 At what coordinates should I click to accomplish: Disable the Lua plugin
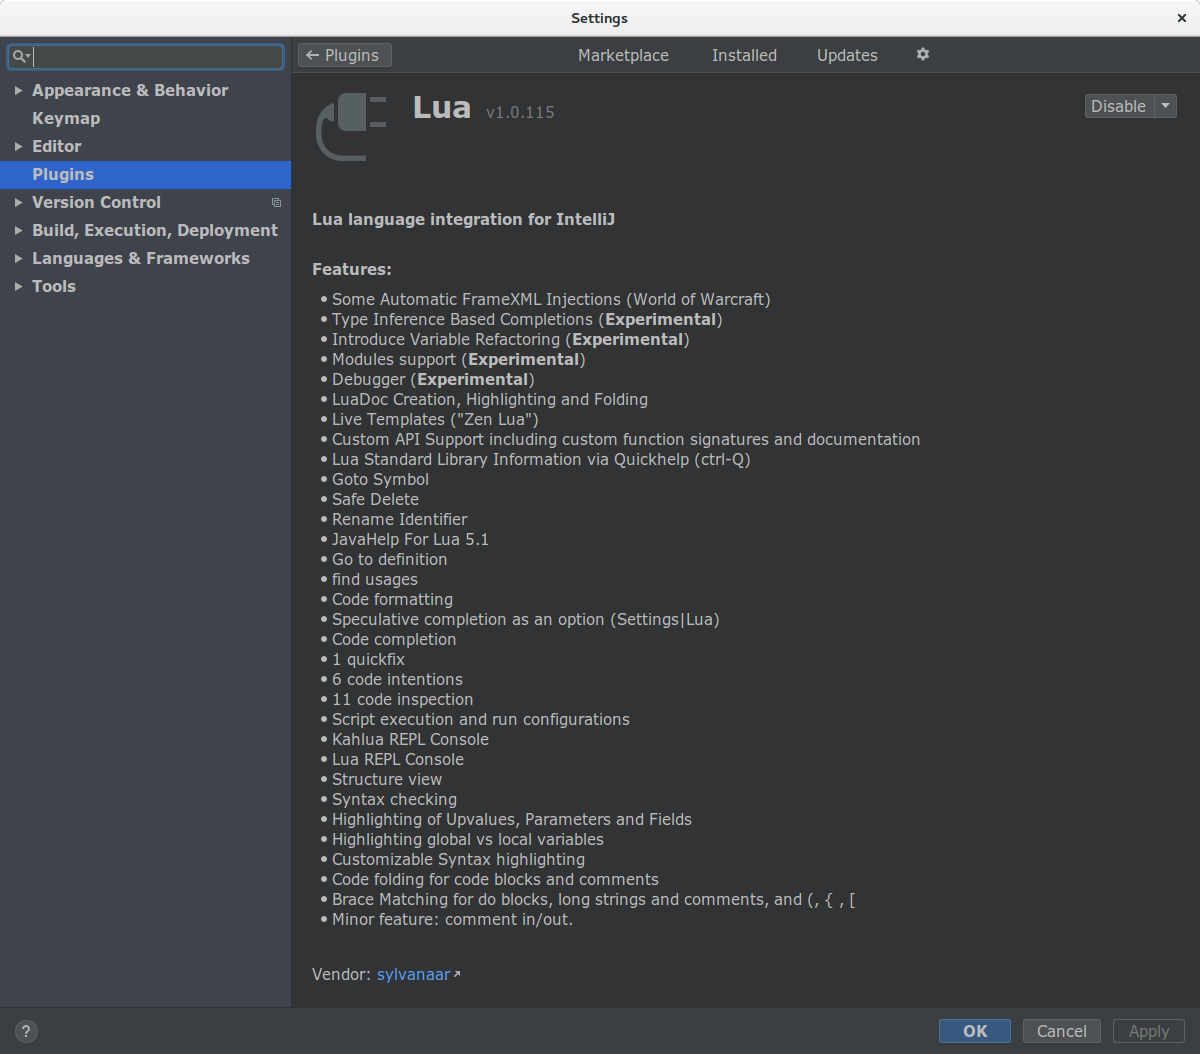pos(1118,106)
